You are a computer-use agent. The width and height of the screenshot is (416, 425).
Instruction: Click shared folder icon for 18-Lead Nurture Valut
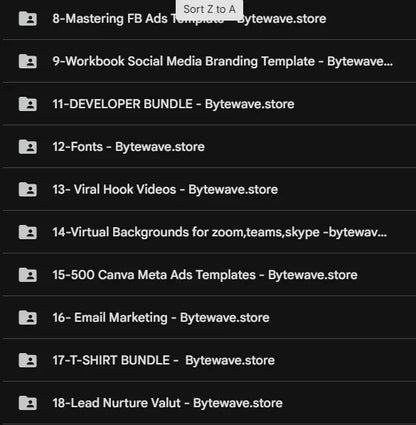point(28,403)
